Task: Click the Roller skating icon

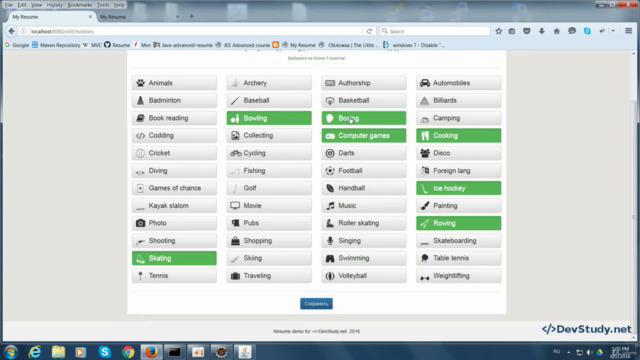Action: (x=330, y=223)
